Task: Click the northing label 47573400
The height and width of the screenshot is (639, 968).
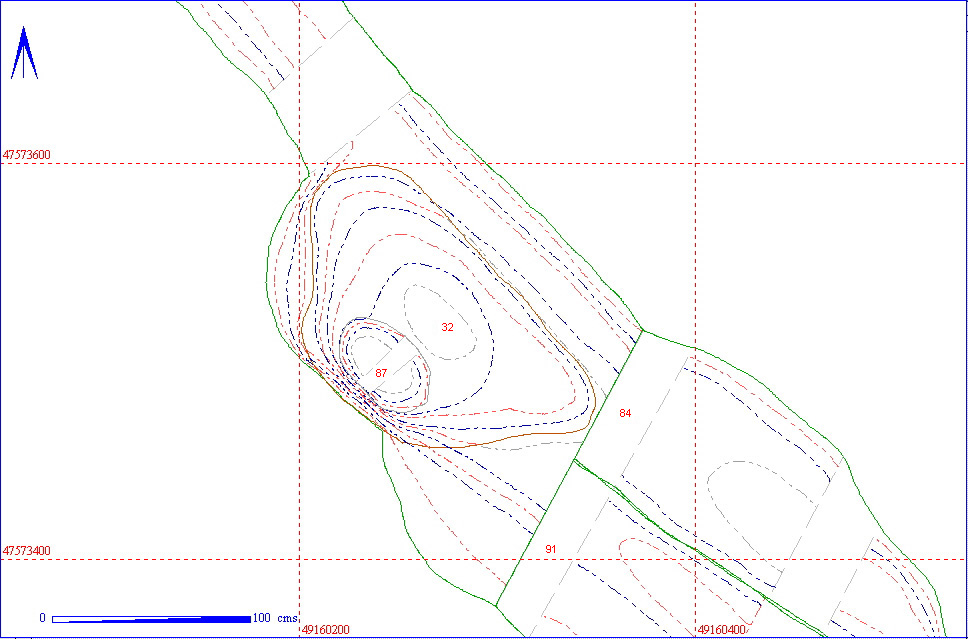Action: point(27,551)
